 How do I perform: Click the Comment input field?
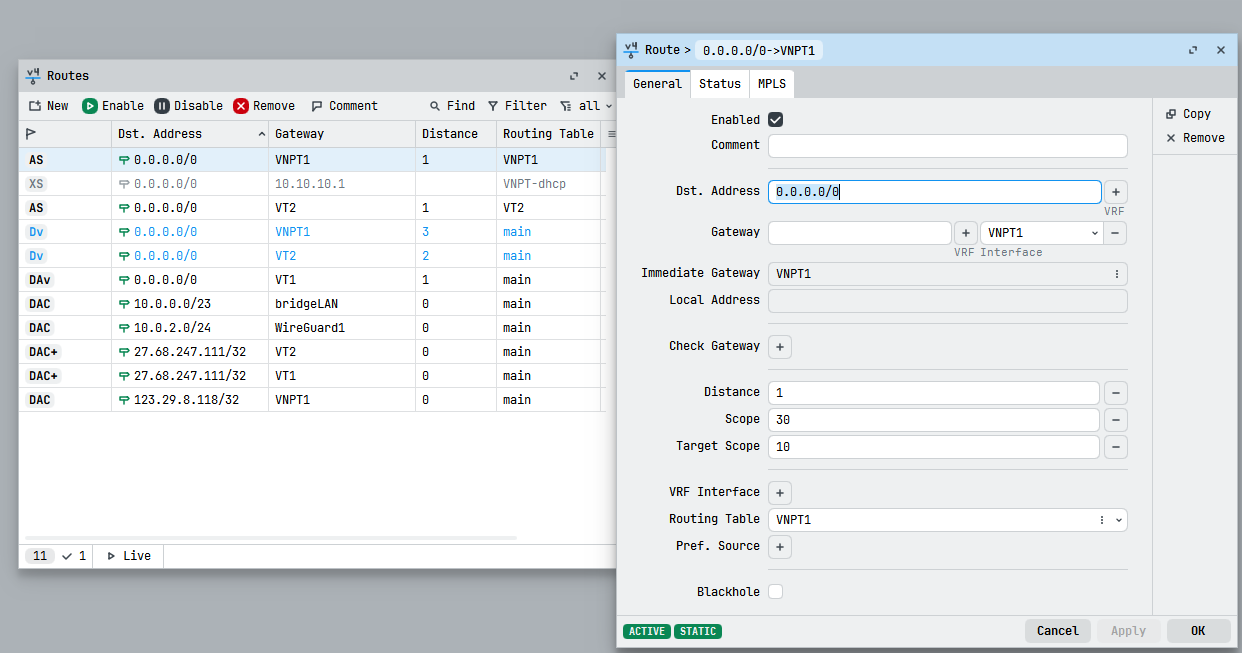click(x=947, y=146)
